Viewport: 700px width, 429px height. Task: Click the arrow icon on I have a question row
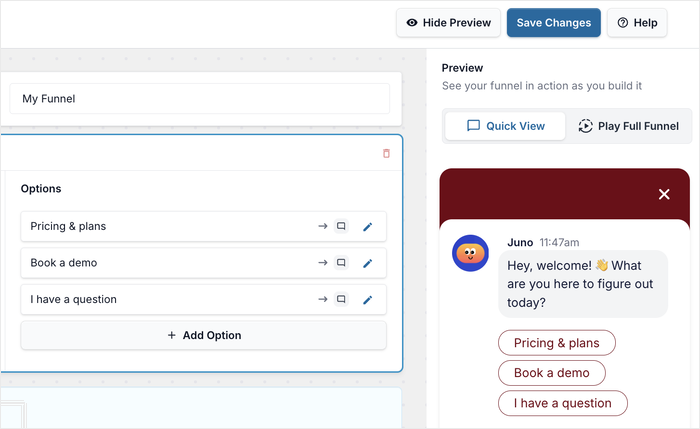(x=323, y=300)
